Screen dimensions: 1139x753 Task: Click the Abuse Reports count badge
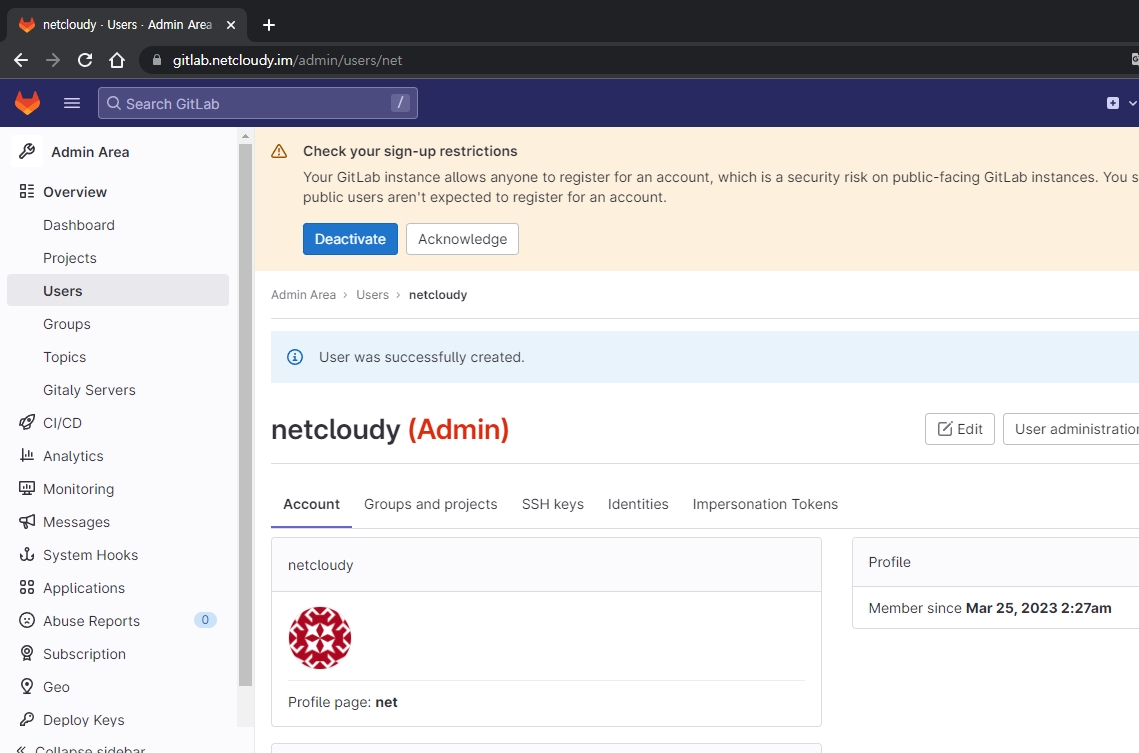[205, 620]
